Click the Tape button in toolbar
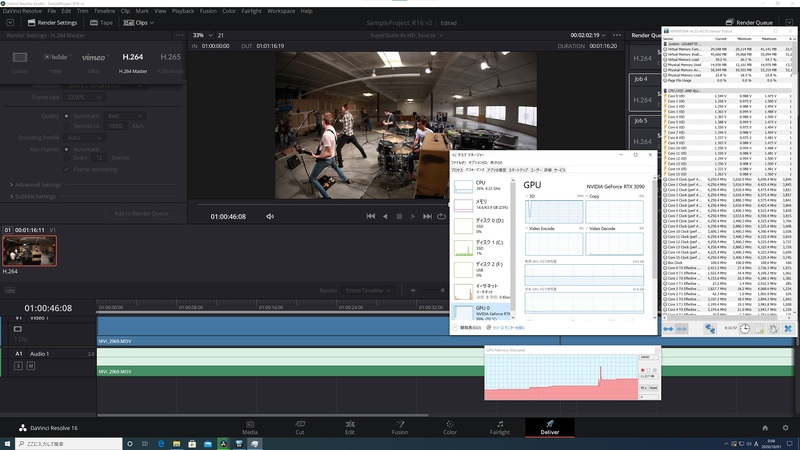800x450 pixels. pyautogui.click(x=101, y=22)
